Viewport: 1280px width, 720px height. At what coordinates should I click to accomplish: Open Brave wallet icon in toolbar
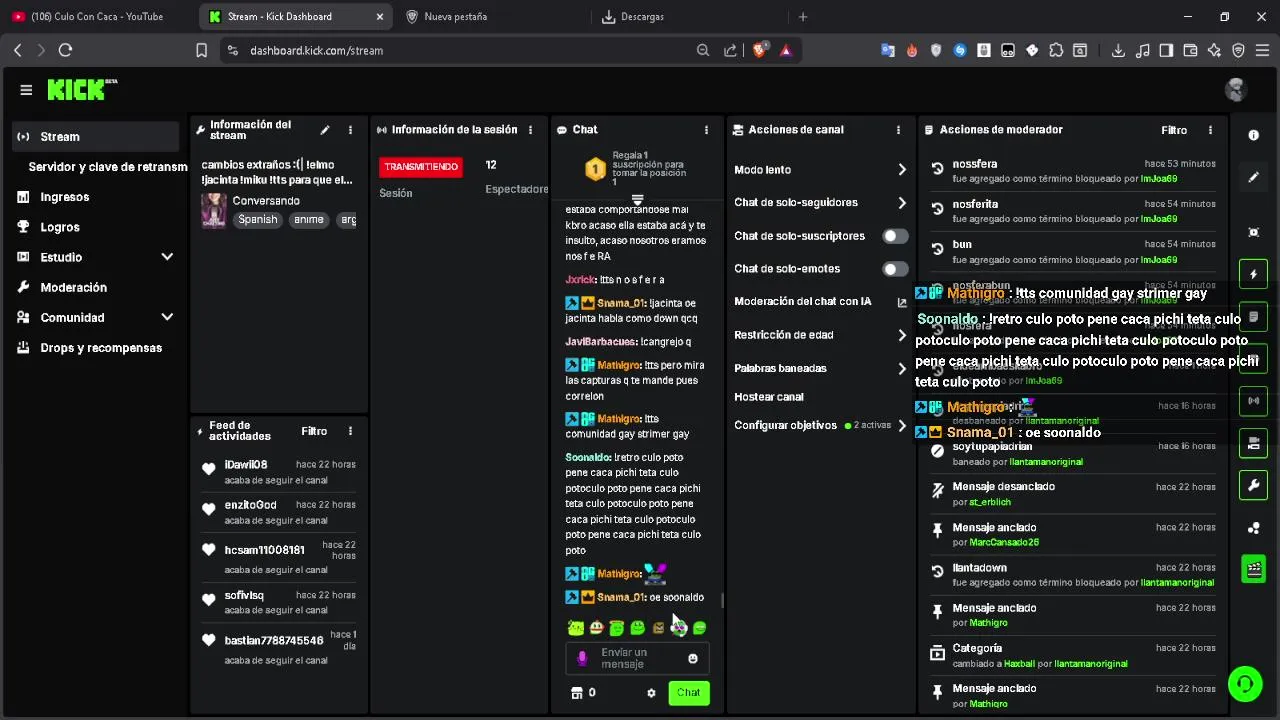click(x=1190, y=50)
